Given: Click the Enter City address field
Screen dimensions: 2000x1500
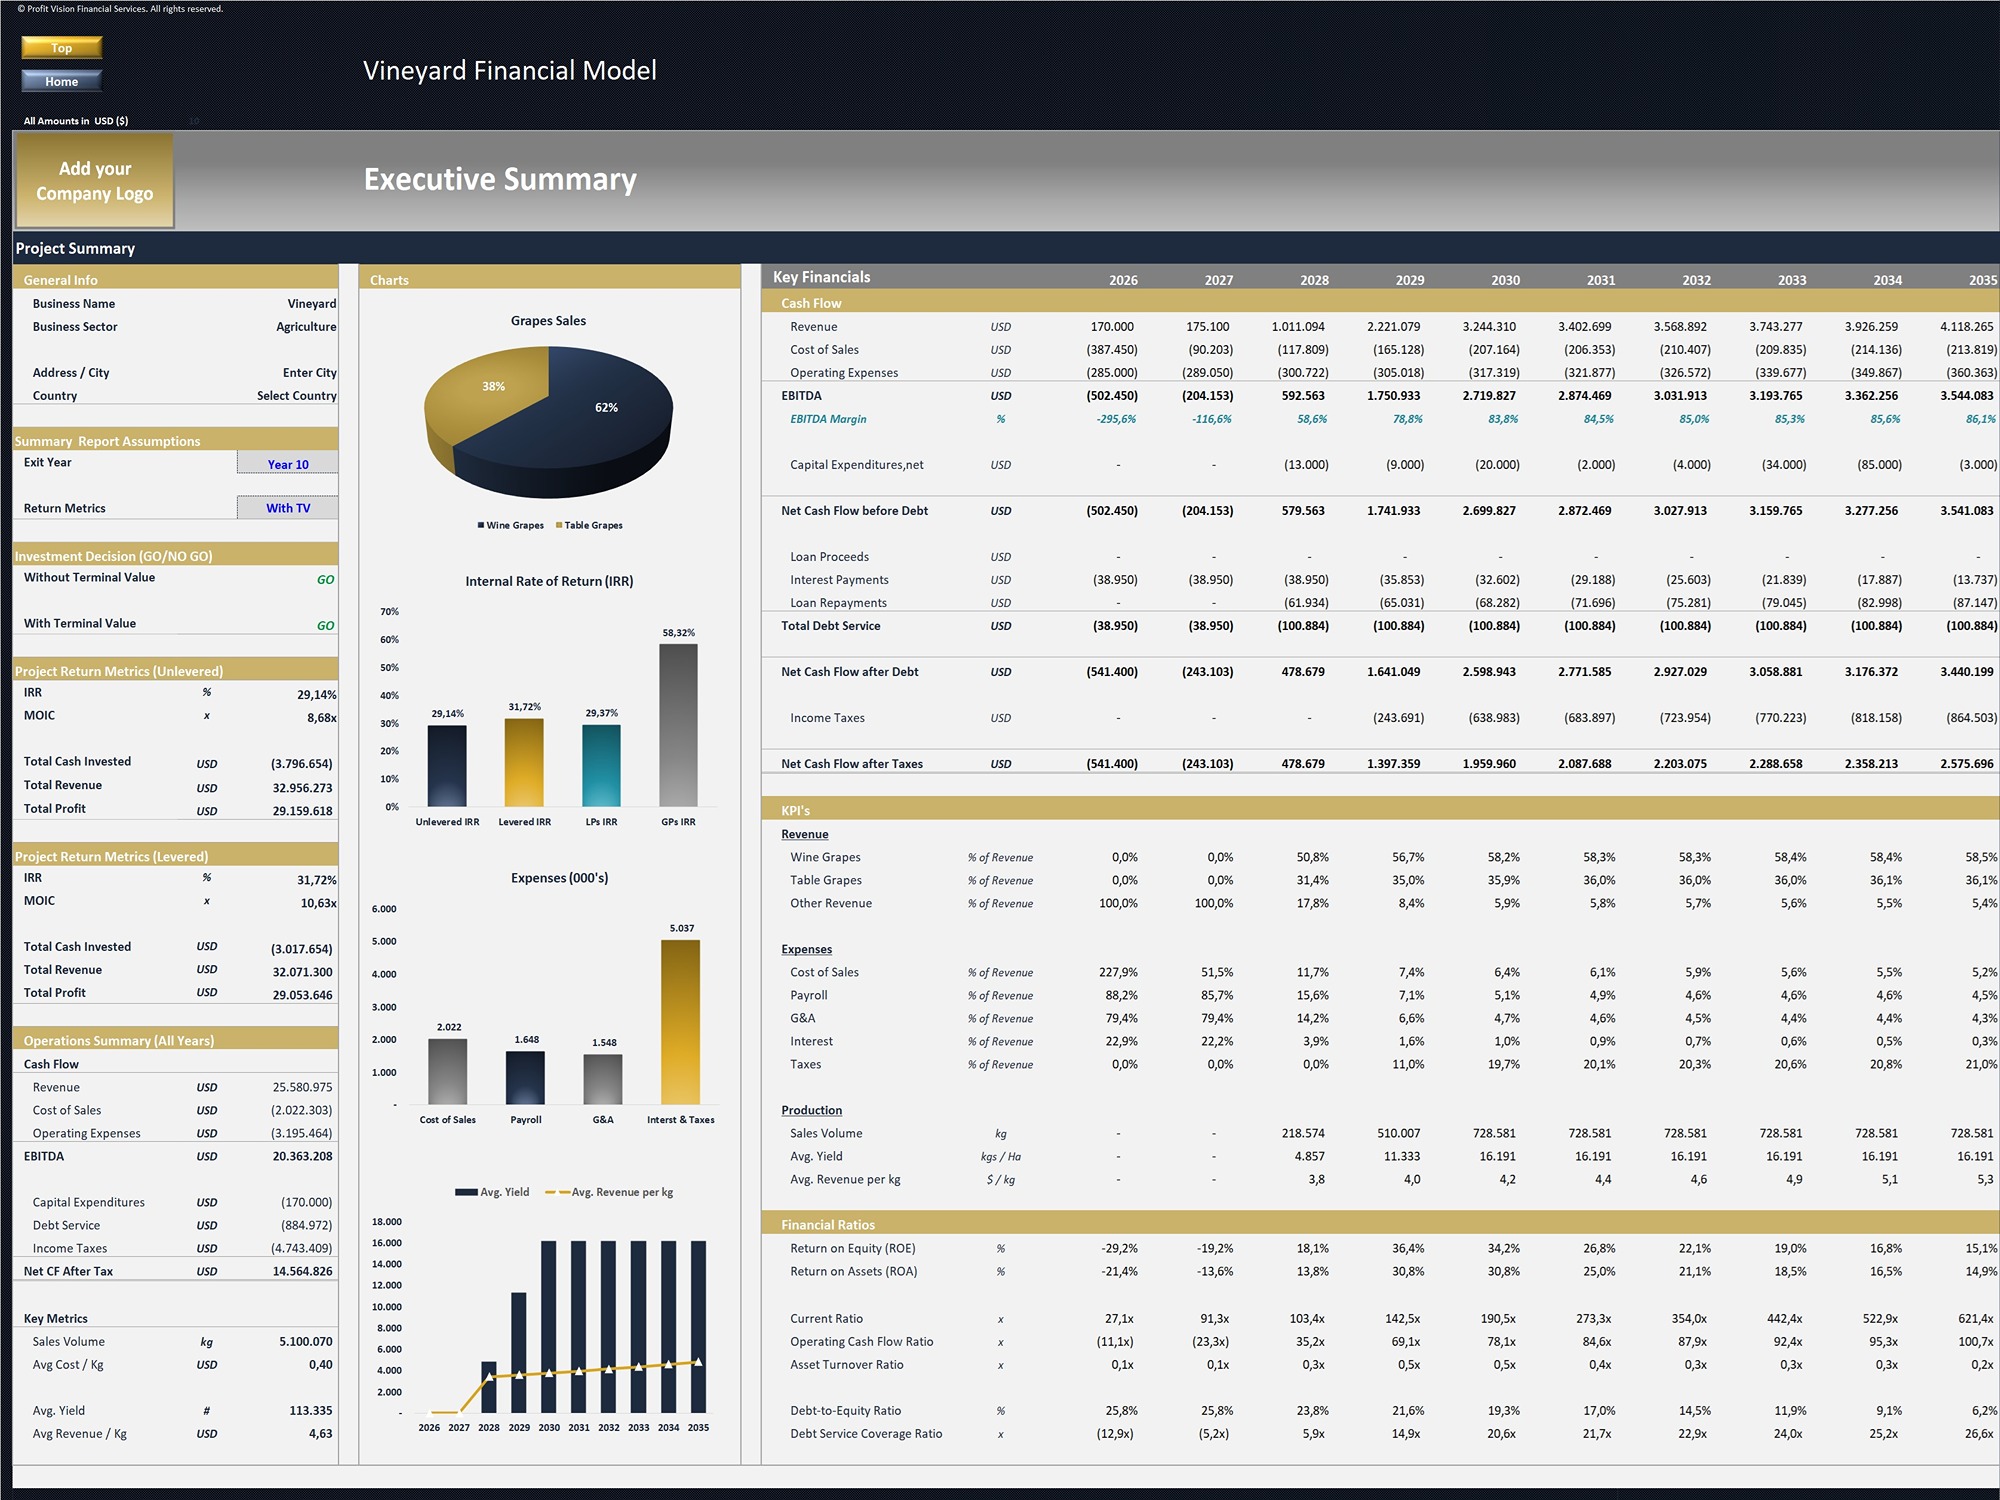Looking at the screenshot, I should pos(309,373).
